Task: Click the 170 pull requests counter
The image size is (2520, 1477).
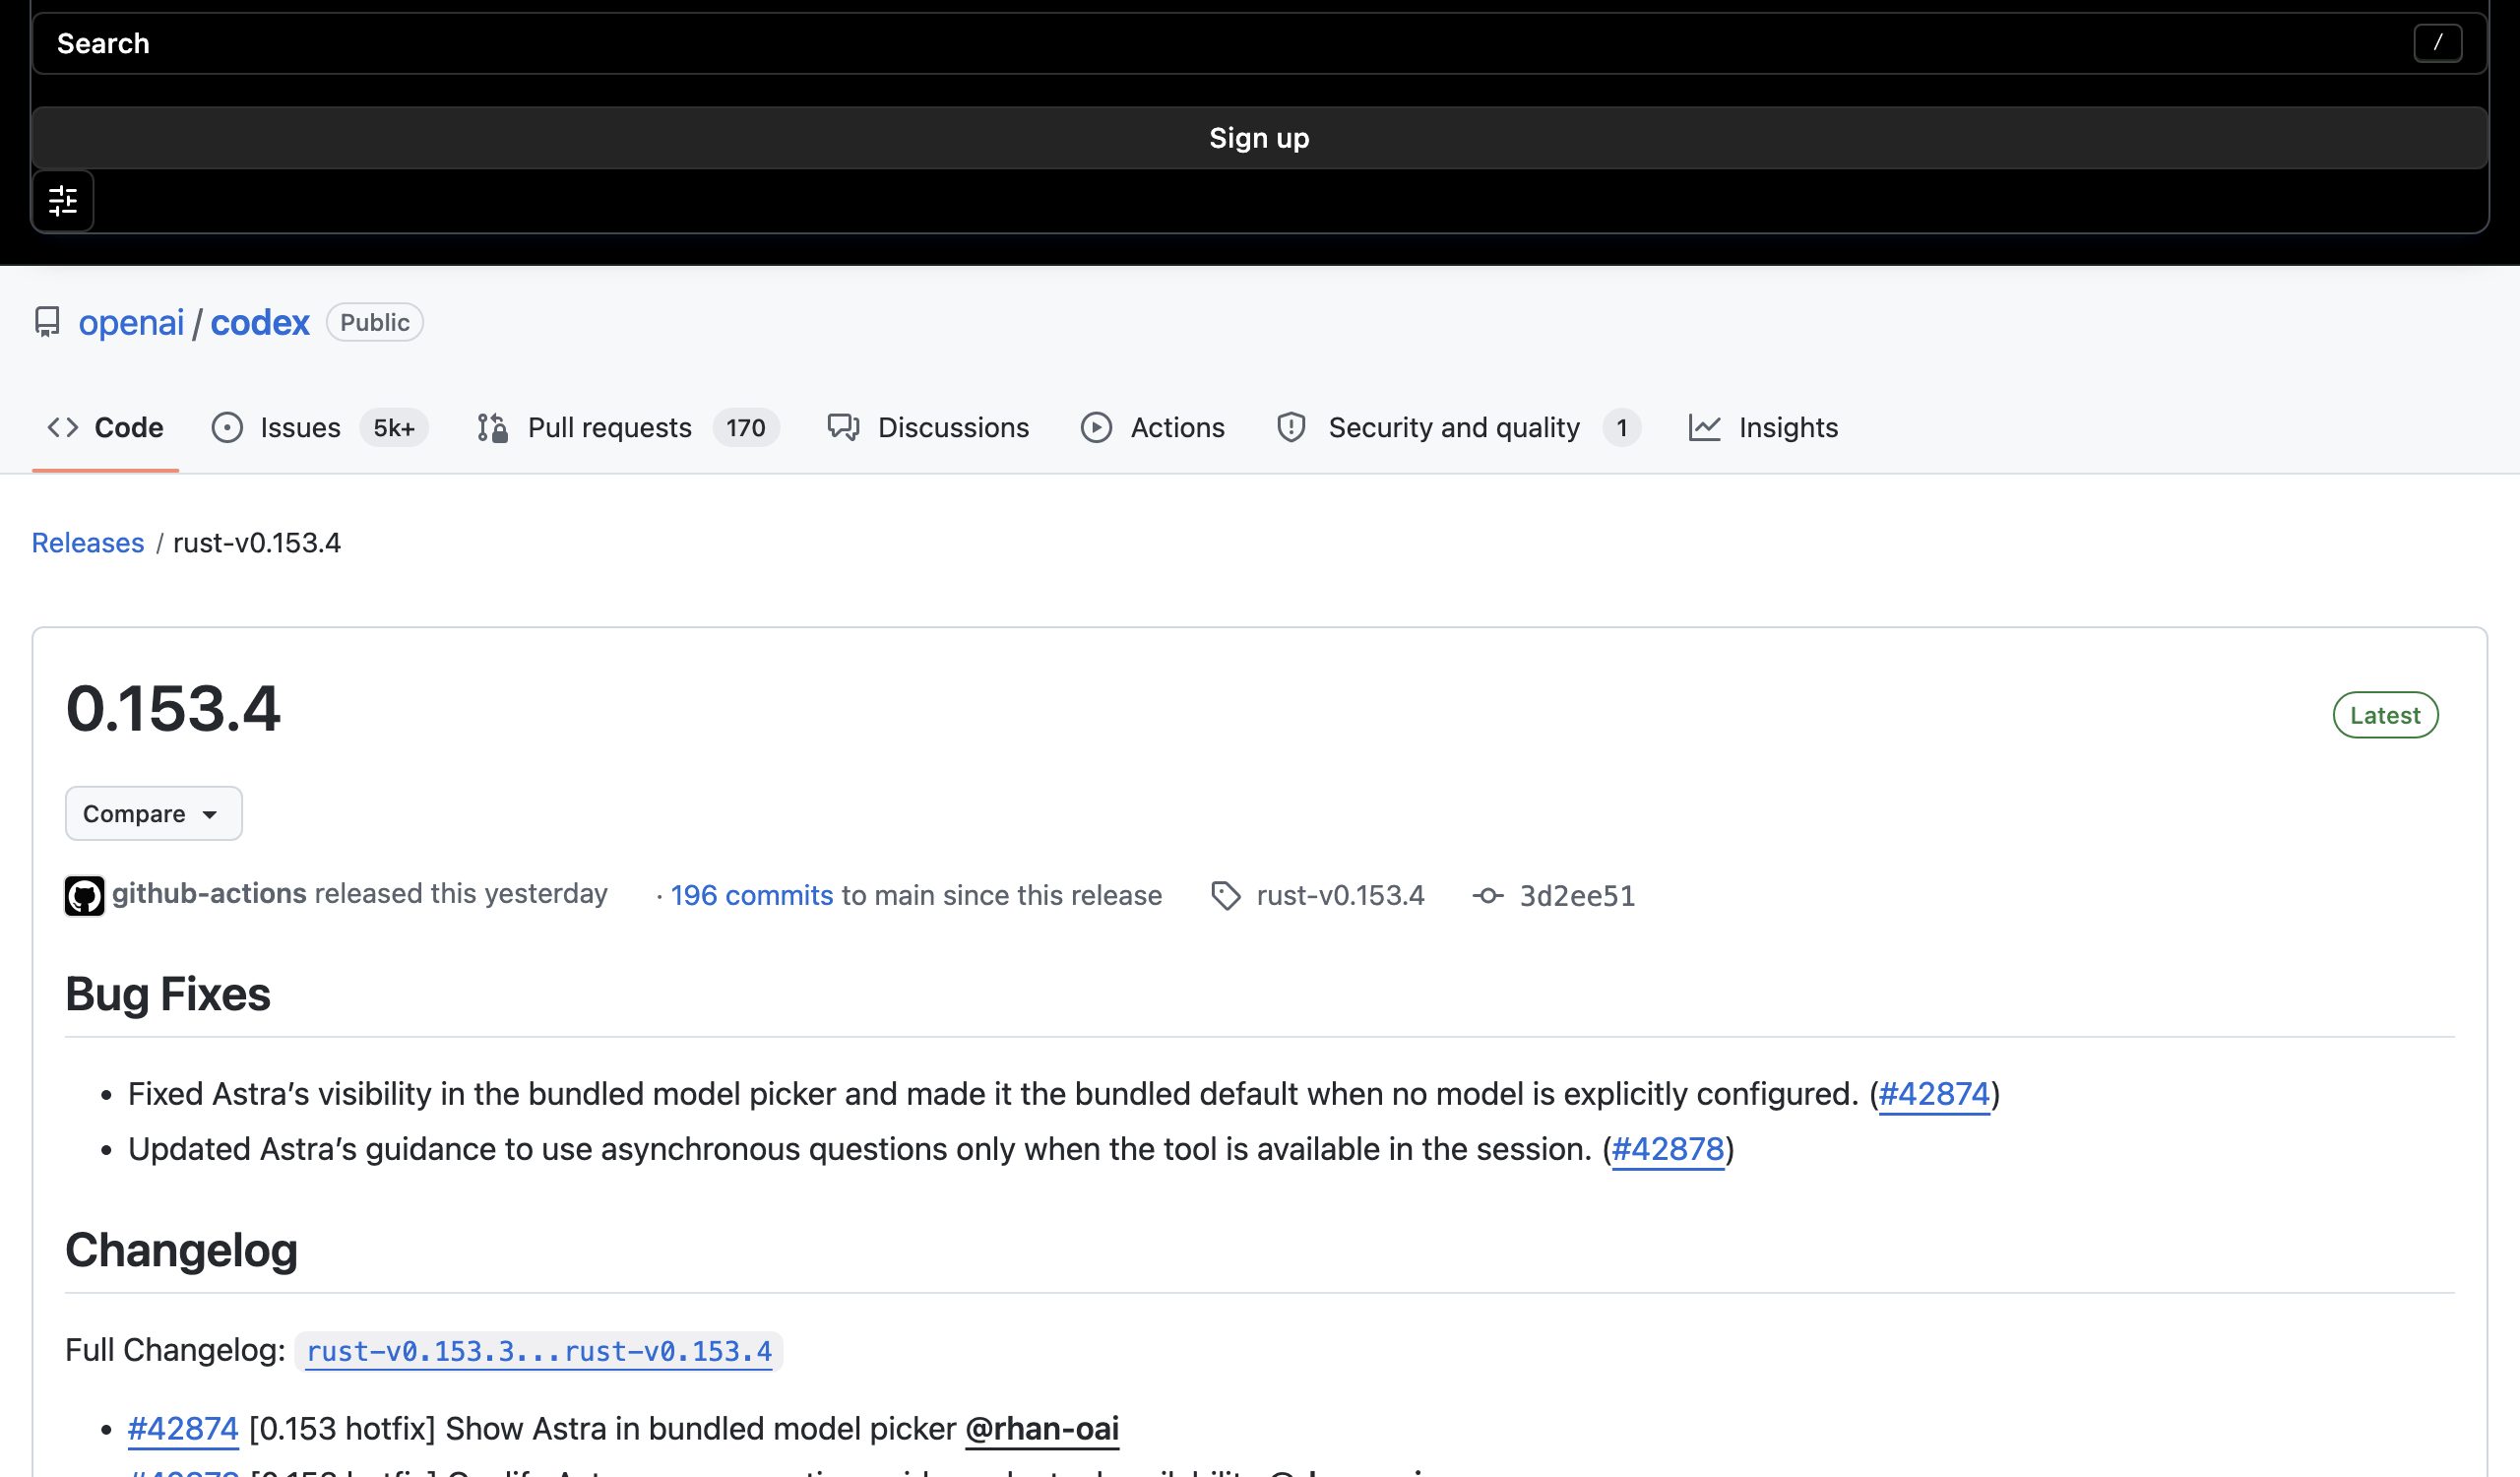Action: pos(746,428)
